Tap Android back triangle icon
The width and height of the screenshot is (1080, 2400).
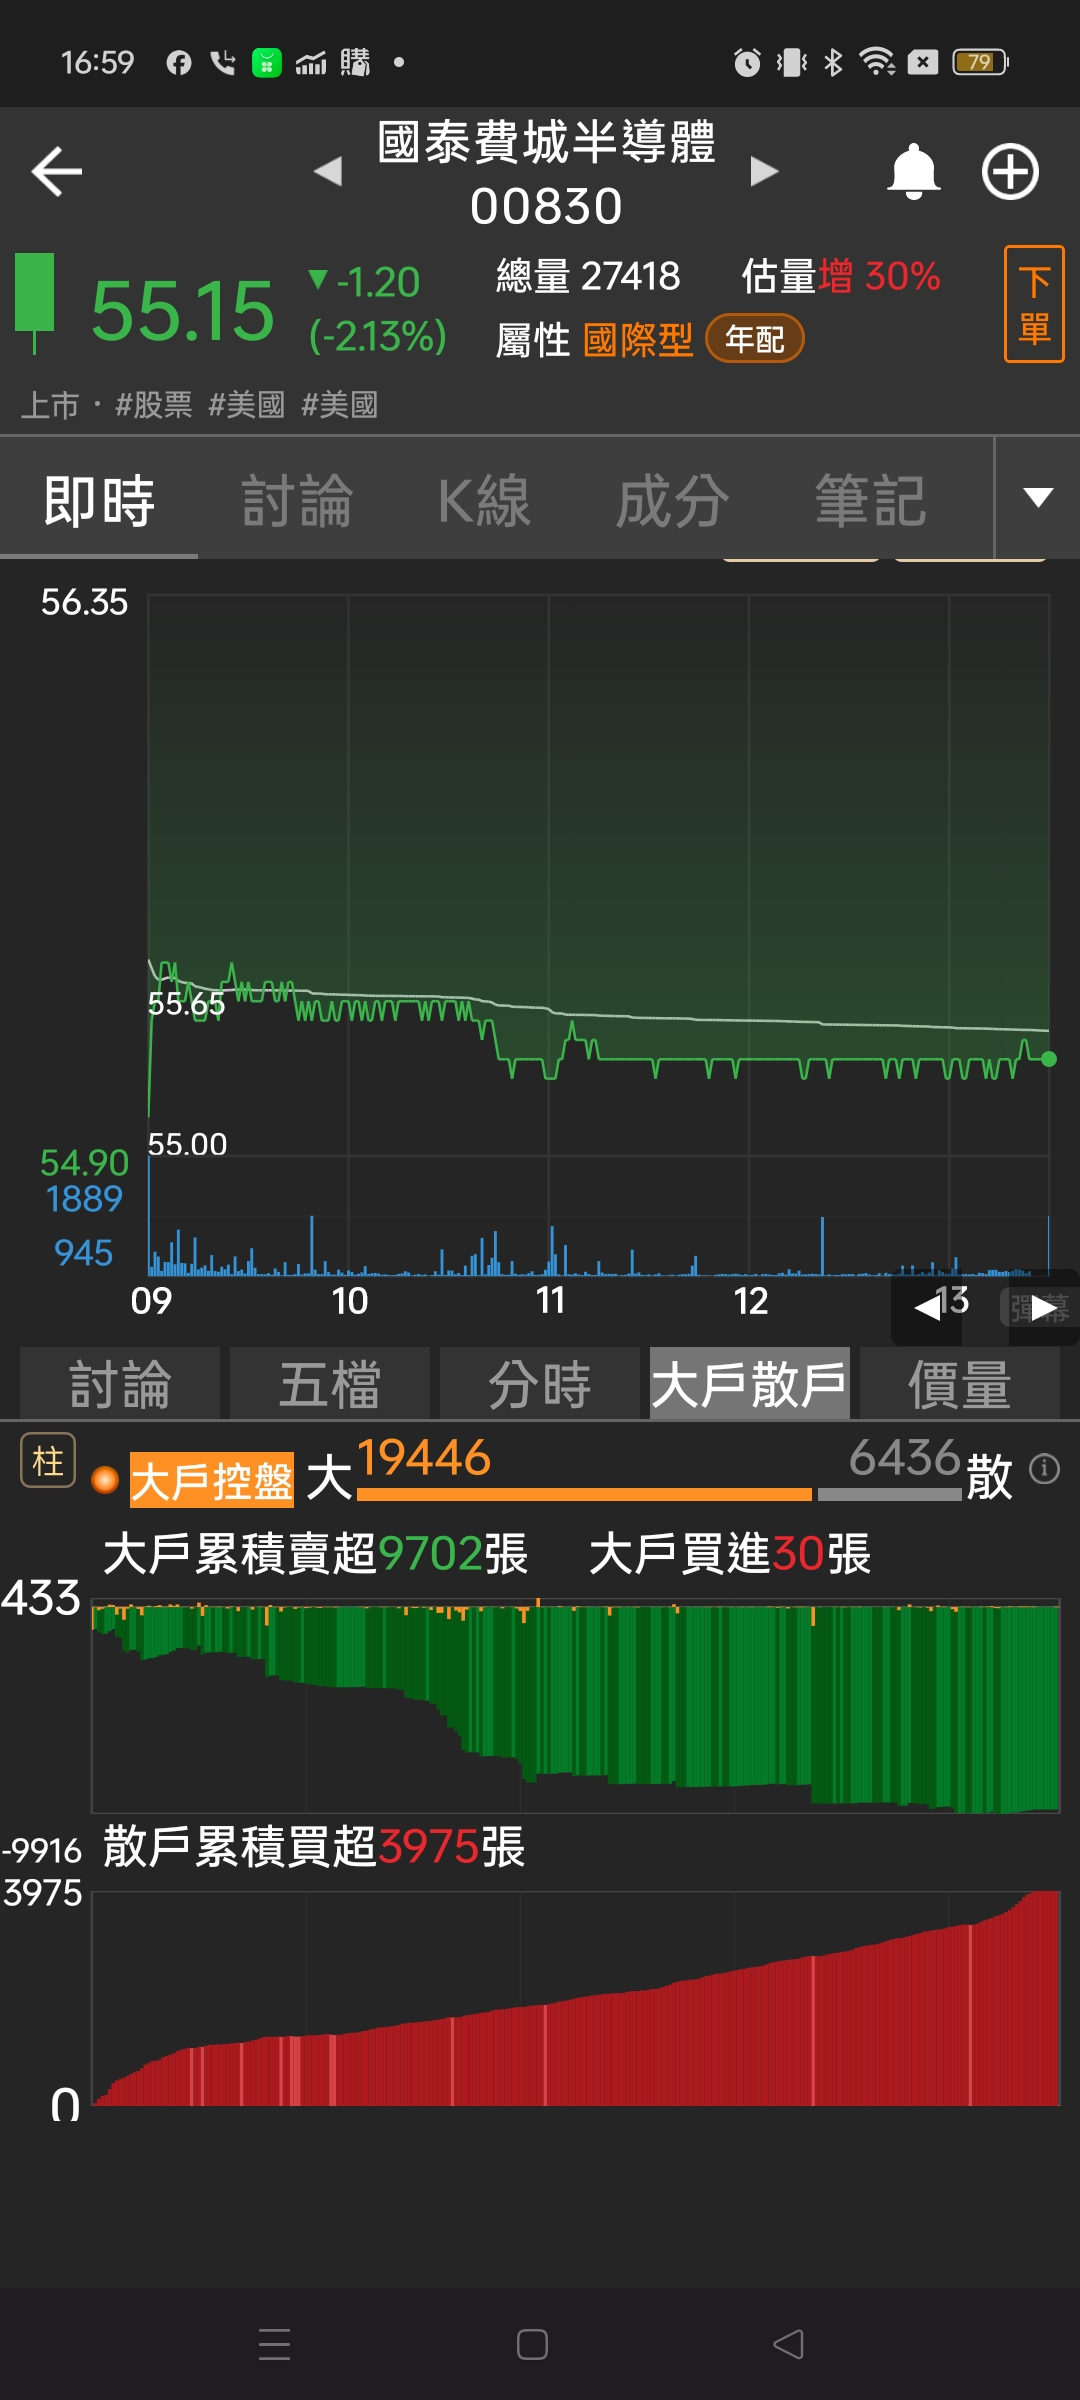coord(788,2344)
